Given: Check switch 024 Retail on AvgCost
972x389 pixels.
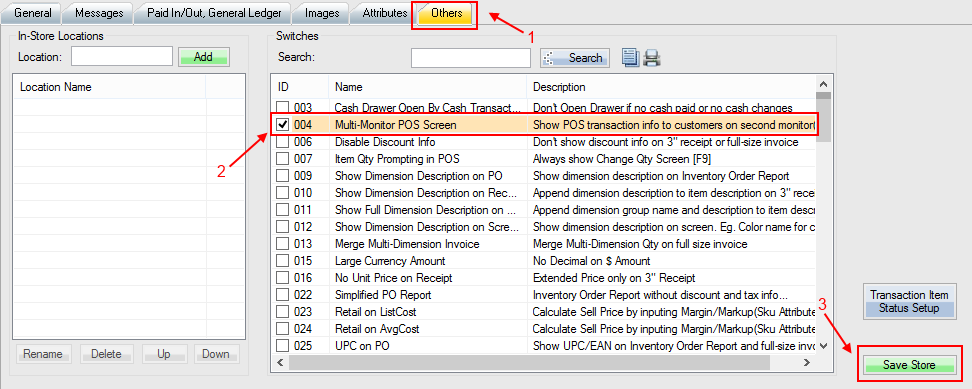Looking at the screenshot, I should pos(283,328).
